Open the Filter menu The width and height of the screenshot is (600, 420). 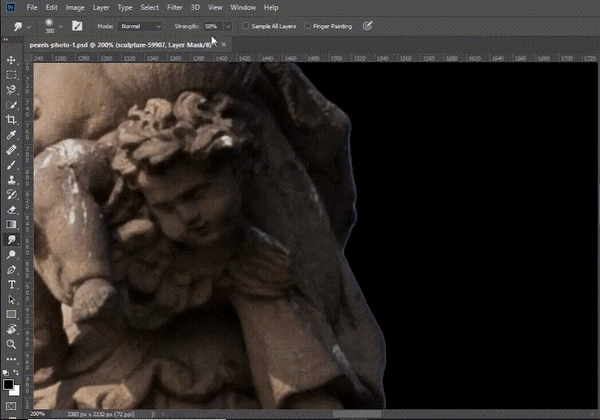point(176,7)
